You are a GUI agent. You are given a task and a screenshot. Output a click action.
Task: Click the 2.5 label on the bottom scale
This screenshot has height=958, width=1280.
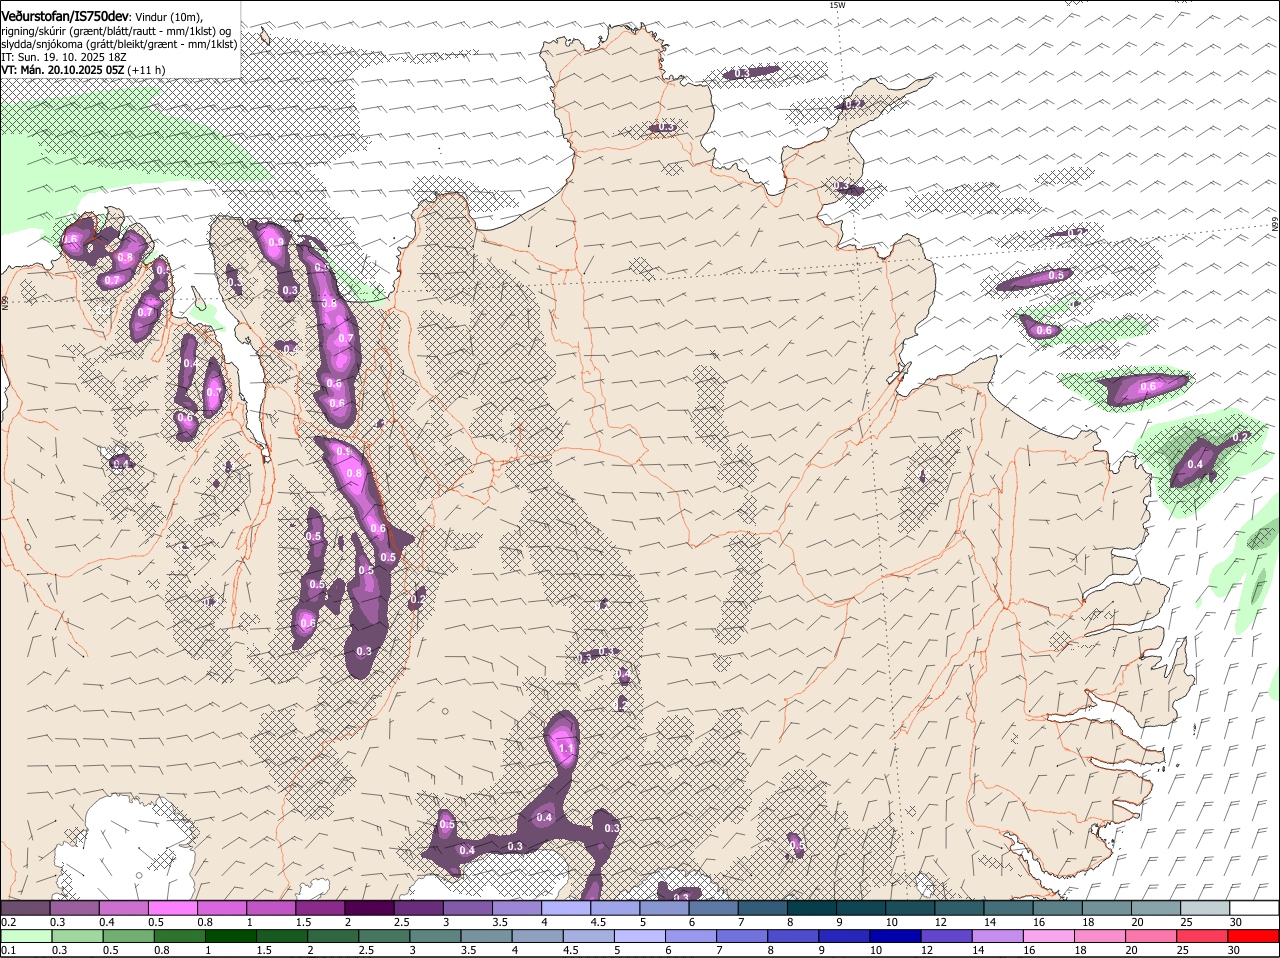[x=367, y=950]
